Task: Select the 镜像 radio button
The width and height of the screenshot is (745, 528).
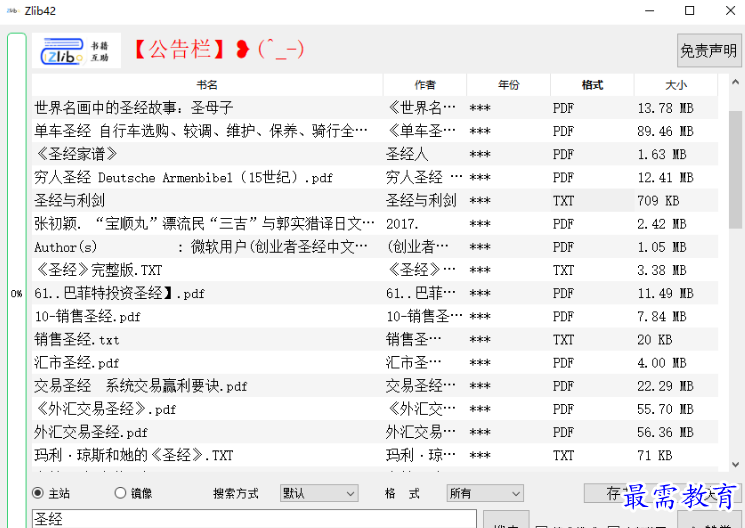Action: pos(120,493)
